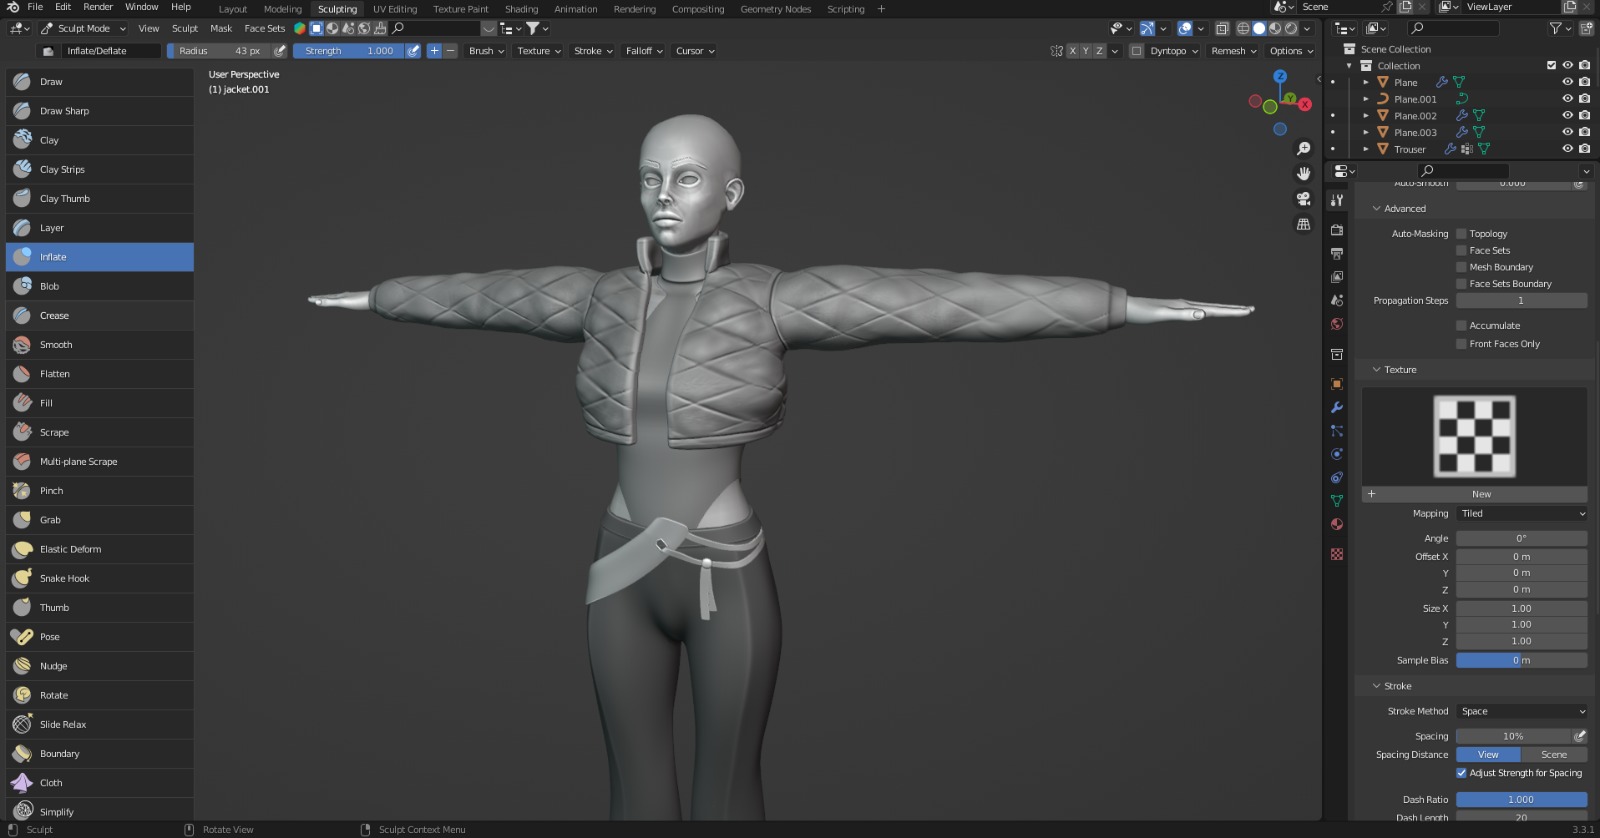Viewport: 1600px width, 838px height.
Task: Adjust the brush Strength slider
Action: tap(348, 51)
